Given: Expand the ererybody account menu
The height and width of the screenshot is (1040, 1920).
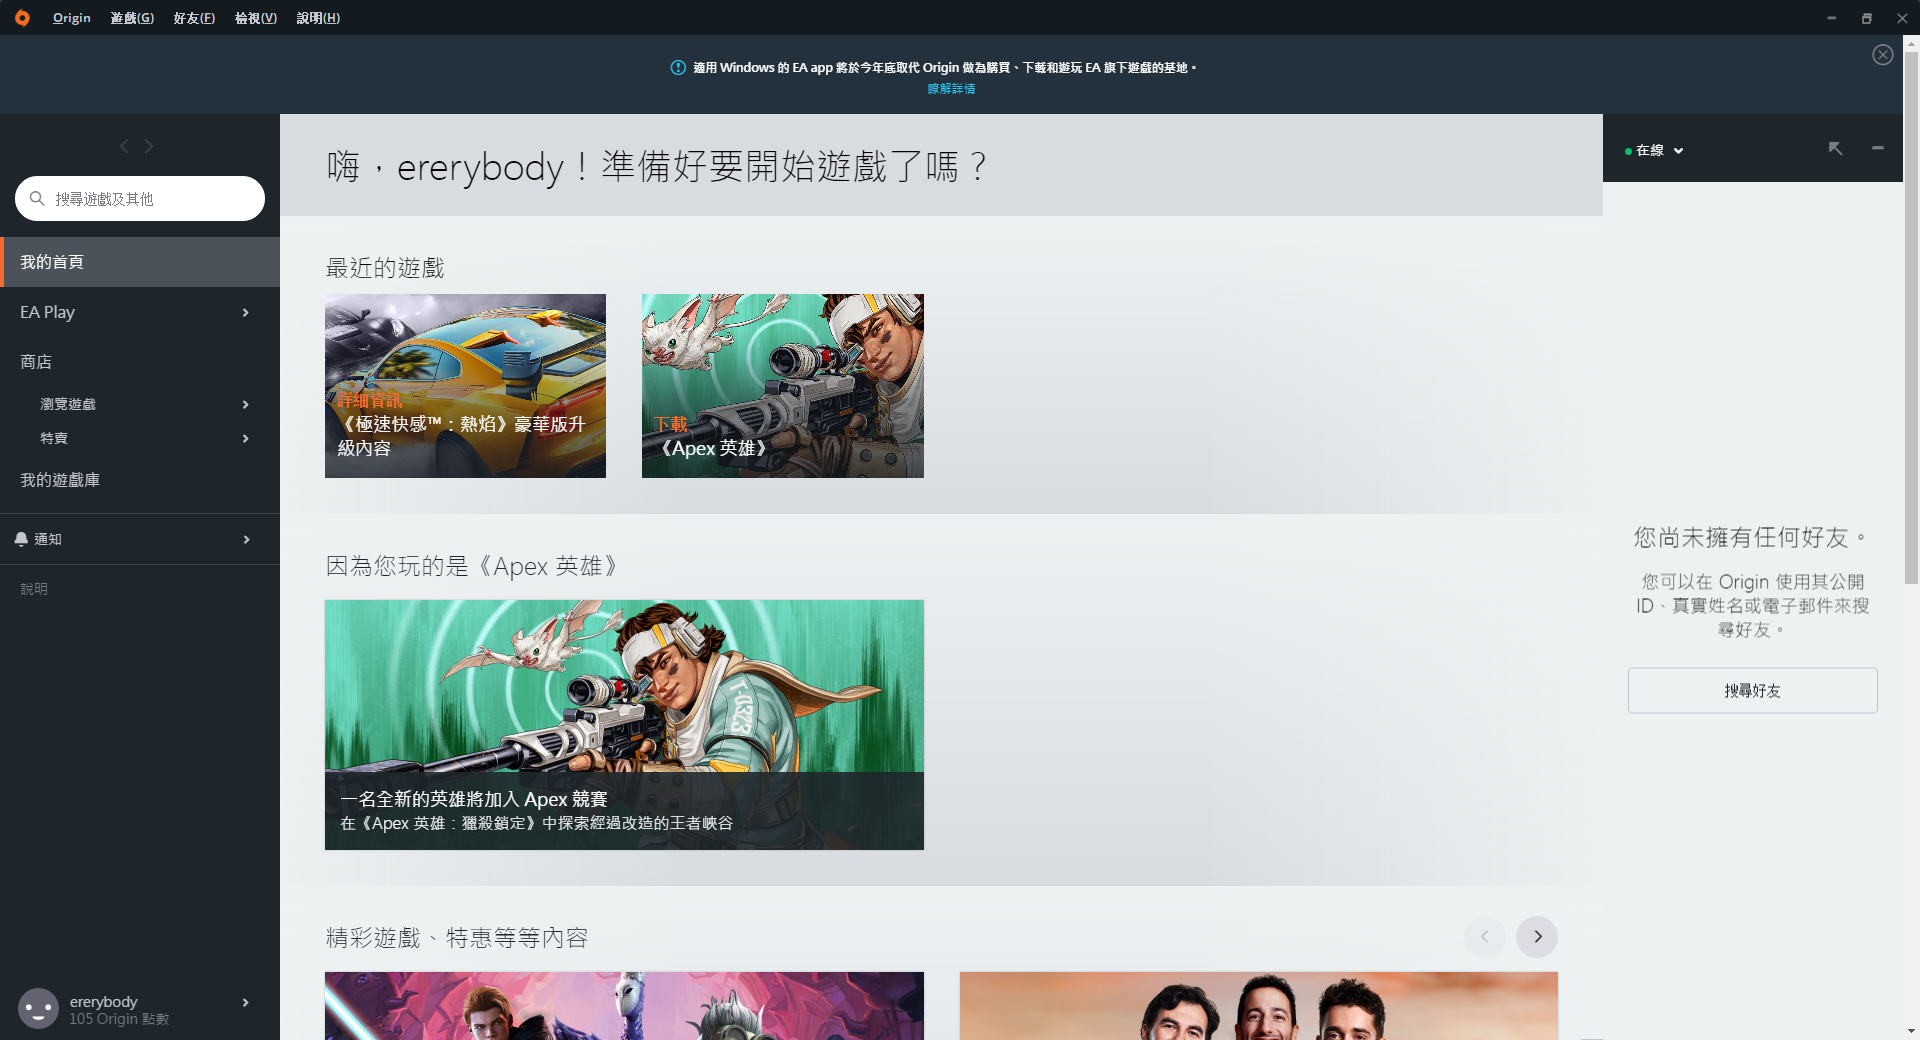Looking at the screenshot, I should [246, 1002].
